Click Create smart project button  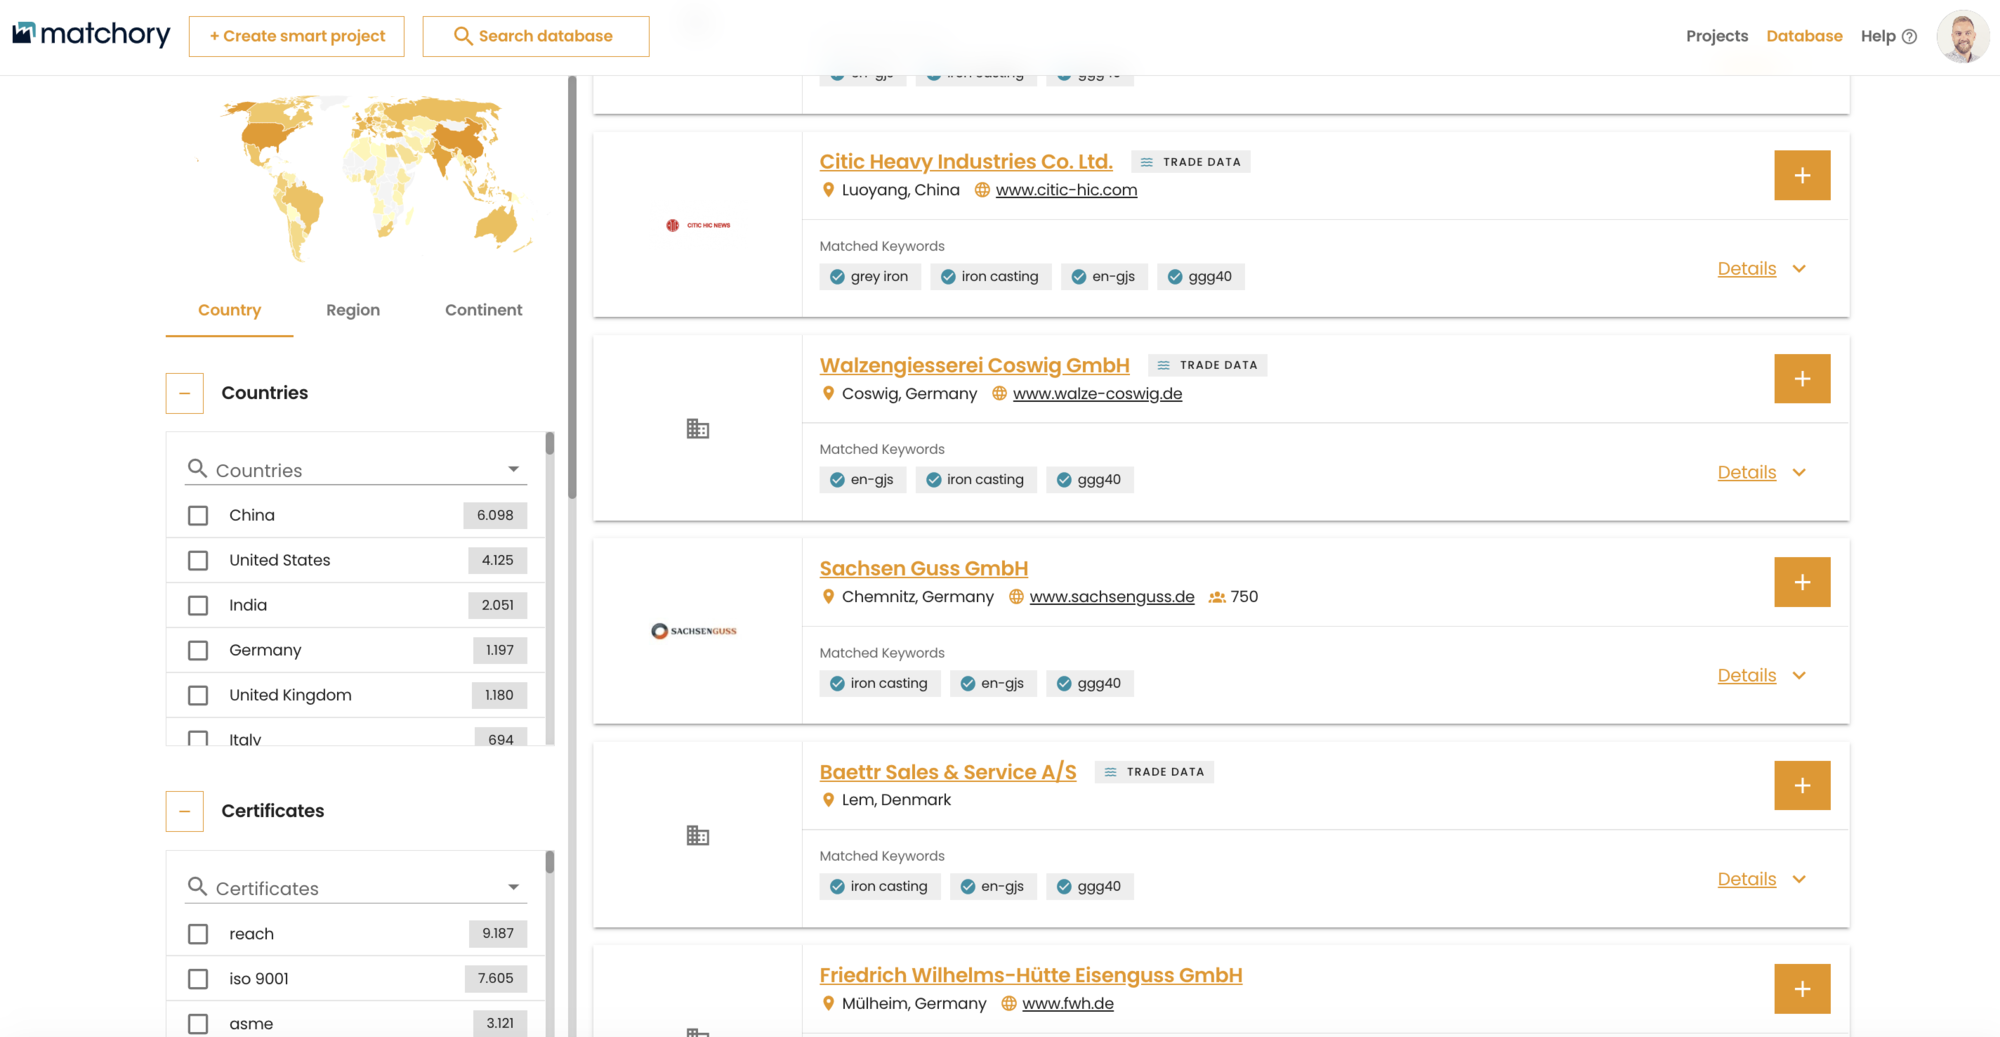tap(297, 36)
